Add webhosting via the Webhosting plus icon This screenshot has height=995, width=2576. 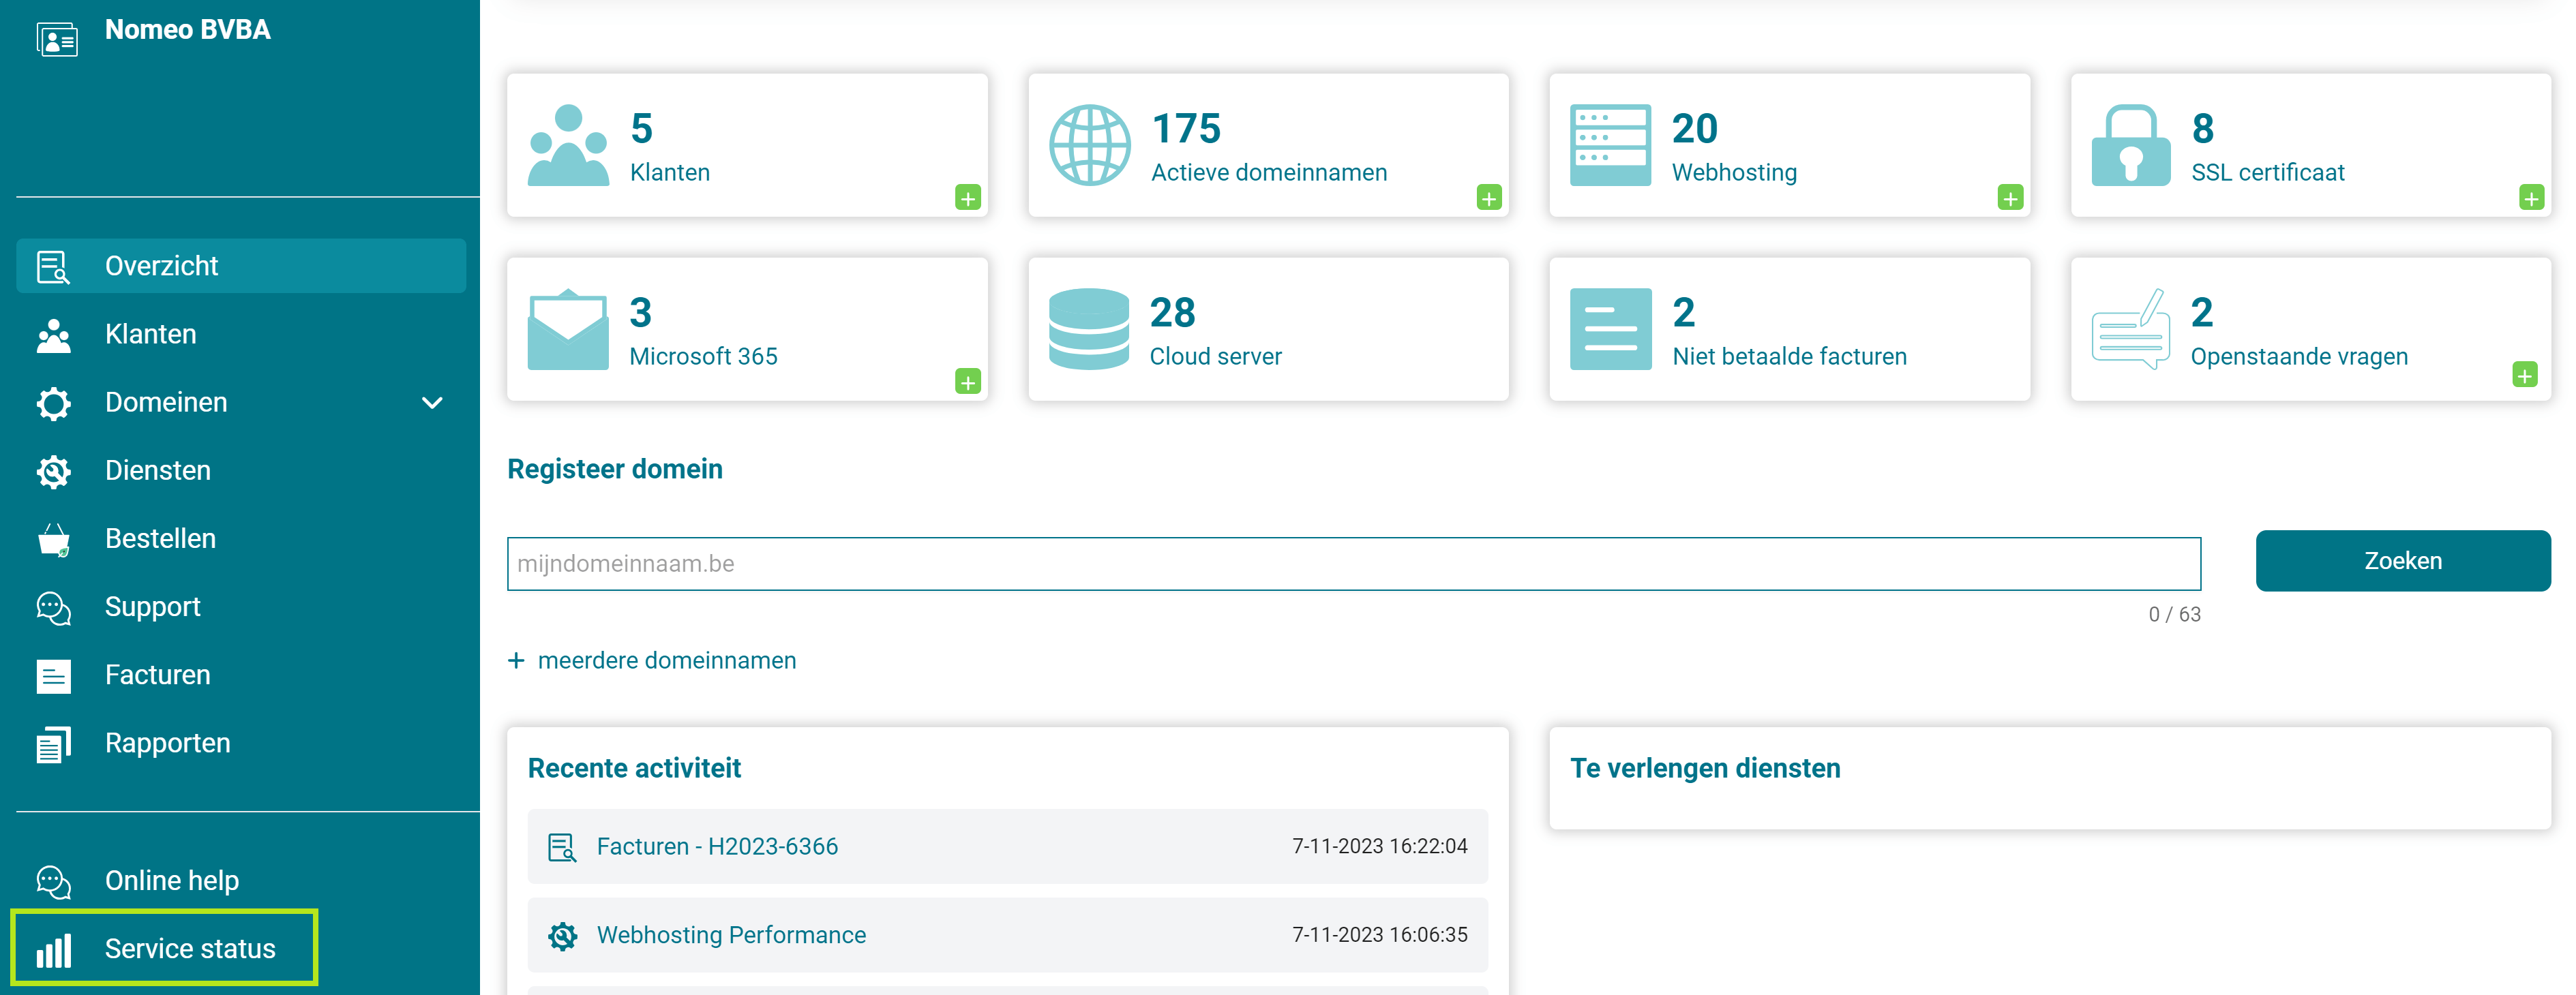2010,198
